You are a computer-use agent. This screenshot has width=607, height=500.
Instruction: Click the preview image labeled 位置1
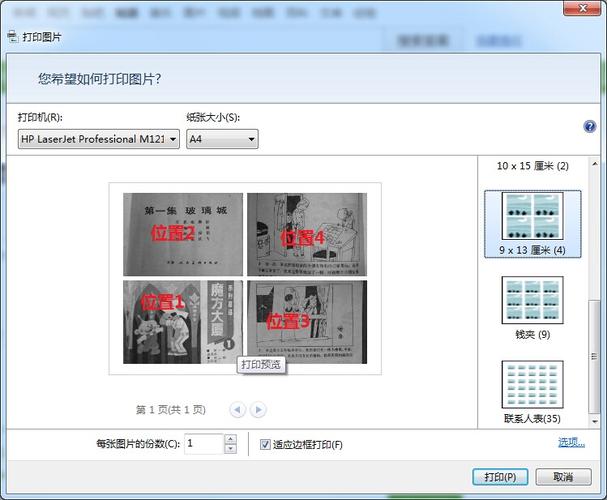[x=183, y=322]
